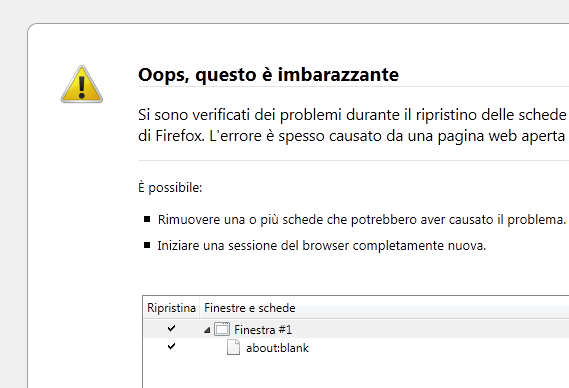The image size is (569, 388).
Task: Click the bullet square before Rimuovere
Action: click(x=147, y=219)
